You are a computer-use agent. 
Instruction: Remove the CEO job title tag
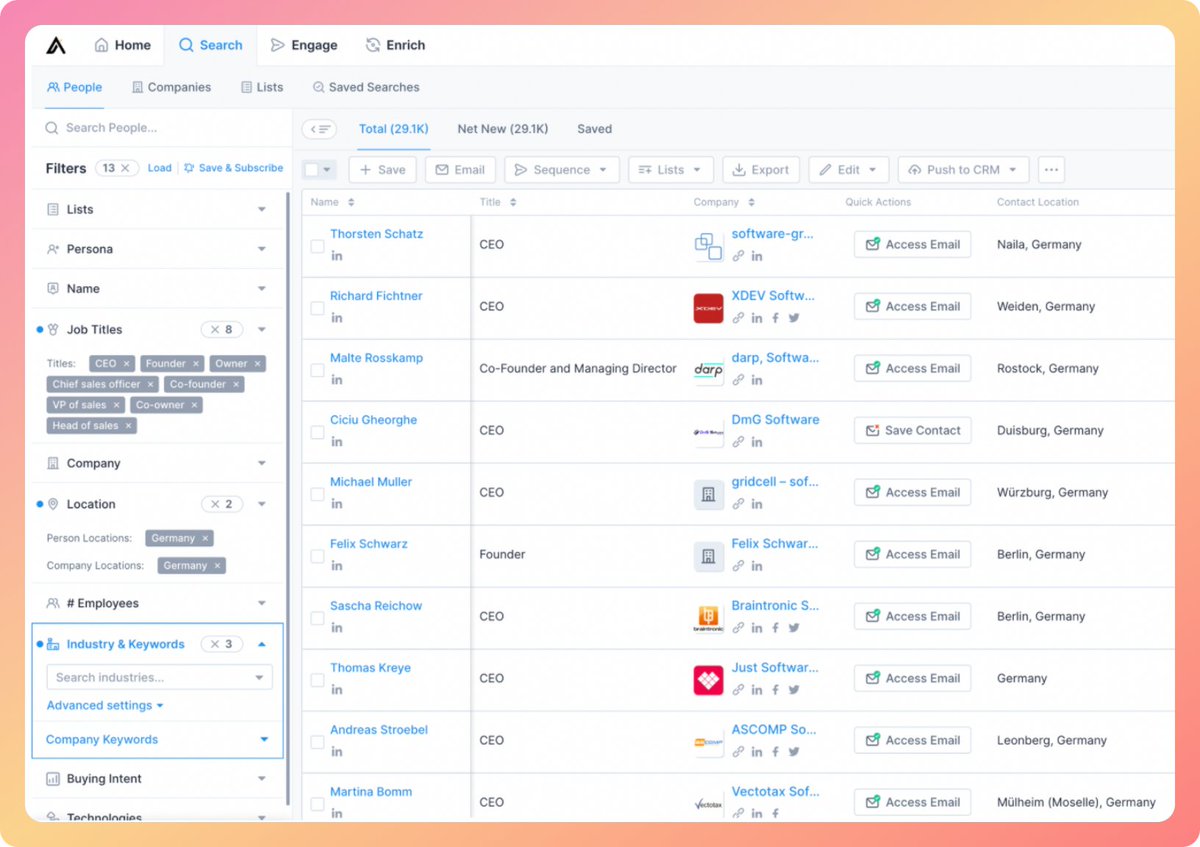pos(125,364)
